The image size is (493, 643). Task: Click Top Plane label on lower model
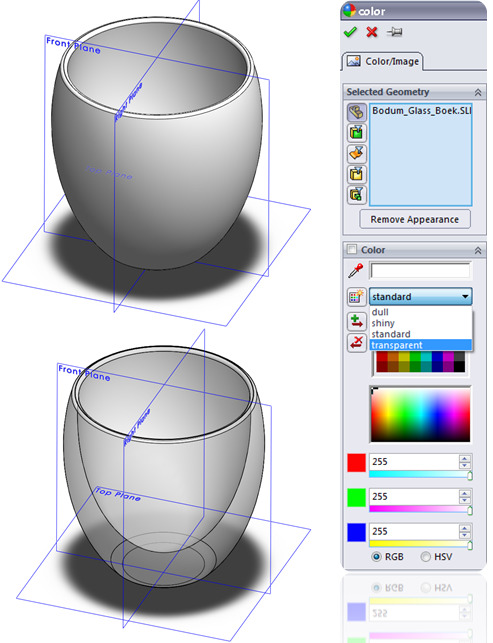click(118, 494)
